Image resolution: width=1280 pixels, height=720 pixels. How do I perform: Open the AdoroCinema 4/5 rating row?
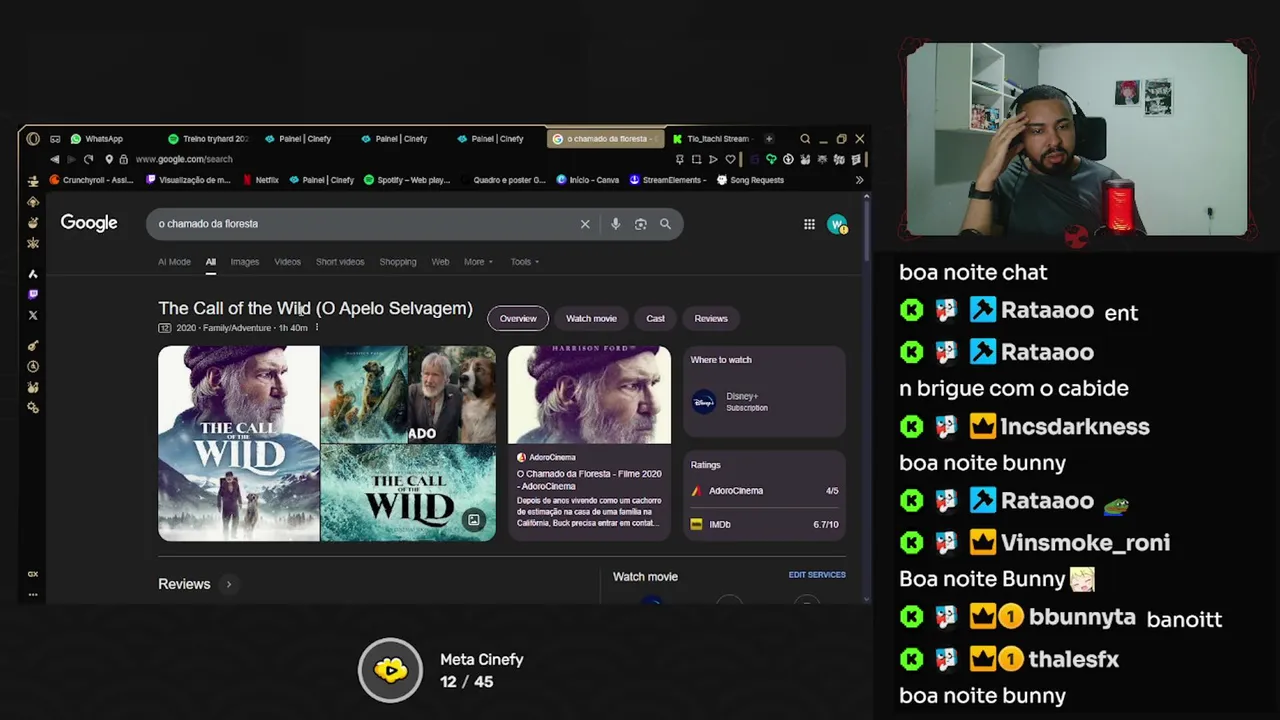point(764,491)
